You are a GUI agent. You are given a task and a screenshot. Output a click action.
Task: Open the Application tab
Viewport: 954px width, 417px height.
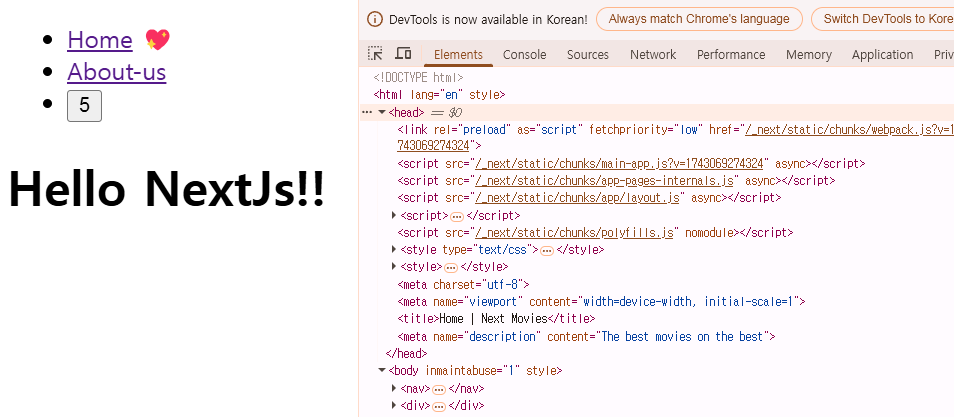coord(882,55)
